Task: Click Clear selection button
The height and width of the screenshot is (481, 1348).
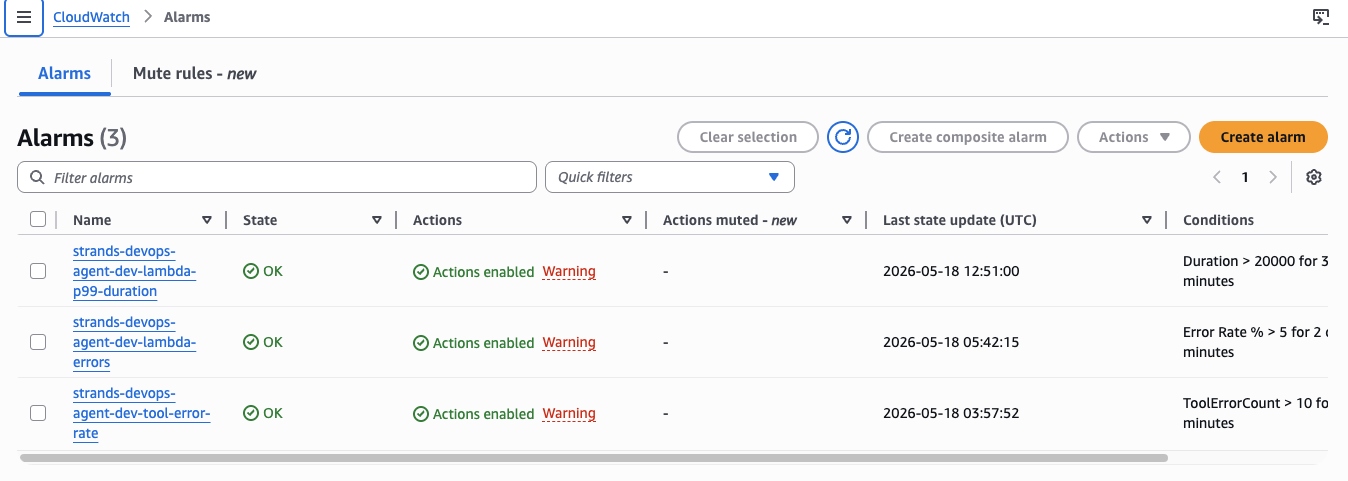Action: [x=748, y=137]
